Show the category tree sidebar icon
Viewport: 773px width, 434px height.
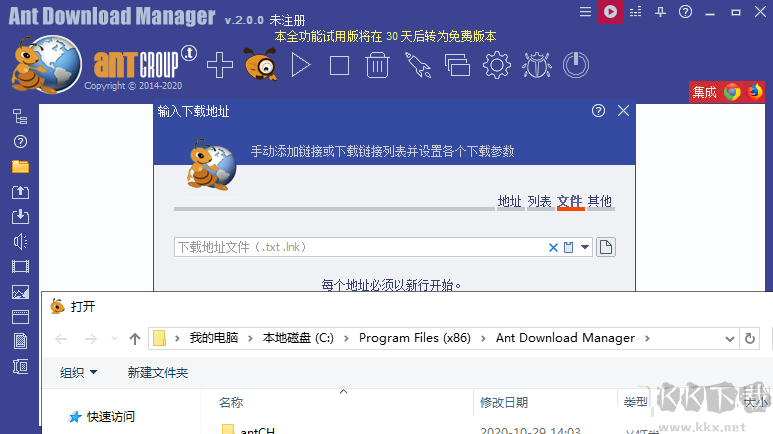[20, 117]
